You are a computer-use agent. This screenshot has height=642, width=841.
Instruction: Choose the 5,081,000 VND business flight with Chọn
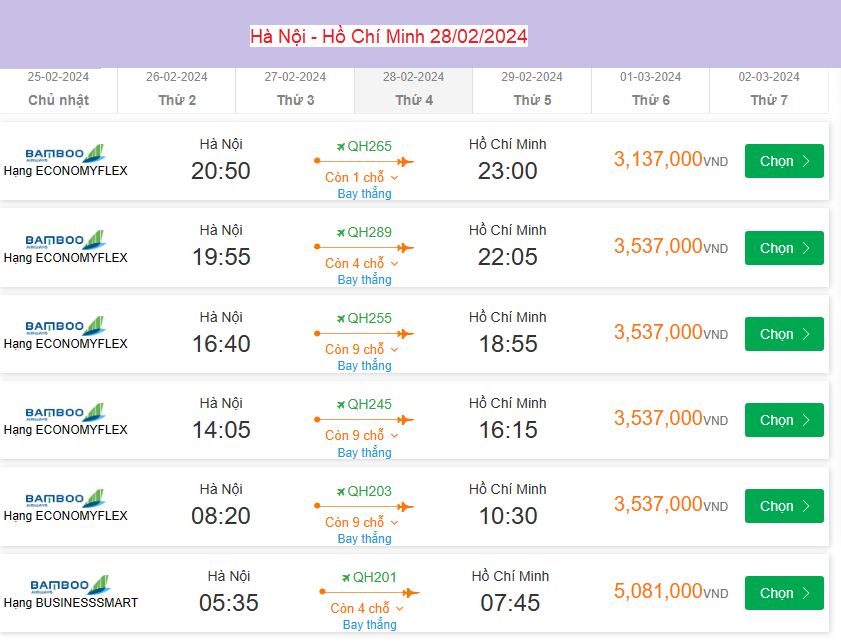point(783,593)
